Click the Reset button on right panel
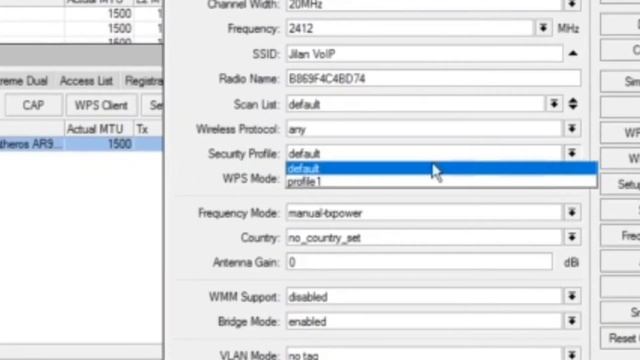640x360 pixels. coord(620,338)
